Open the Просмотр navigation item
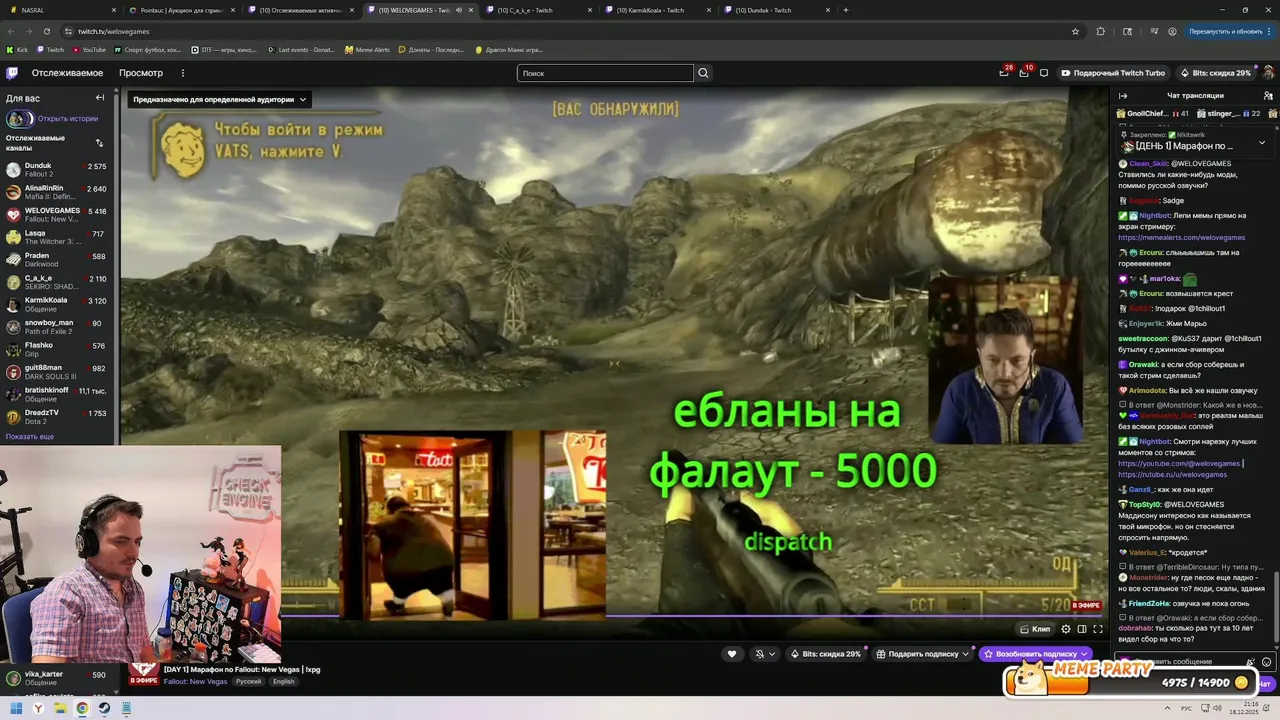 coord(141,73)
